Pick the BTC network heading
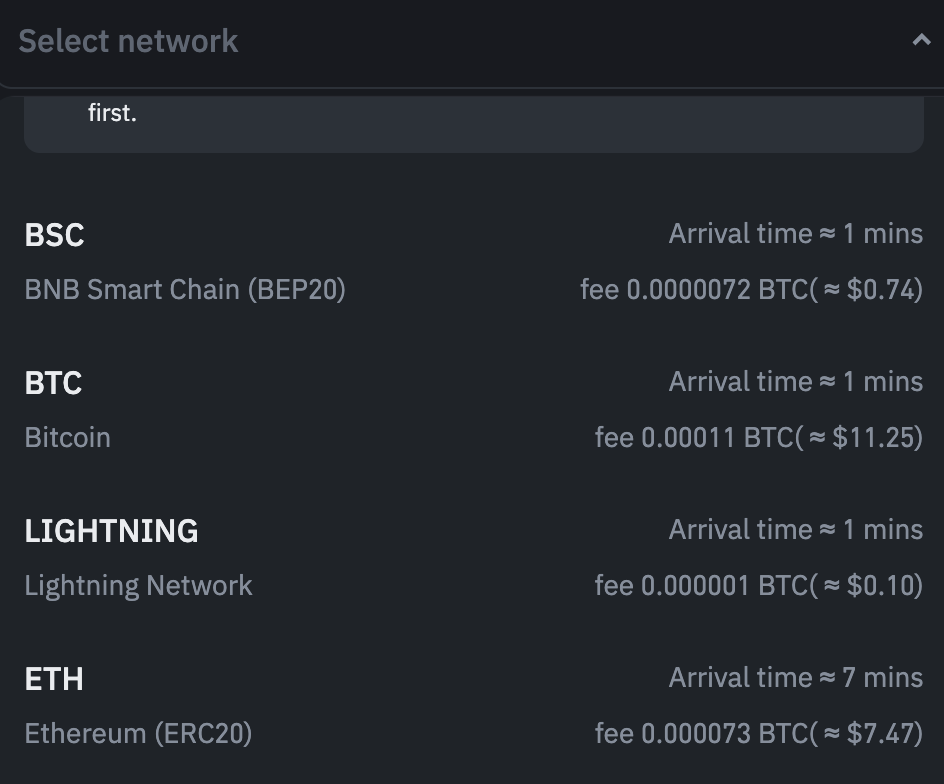The width and height of the screenshot is (944, 784). [53, 383]
